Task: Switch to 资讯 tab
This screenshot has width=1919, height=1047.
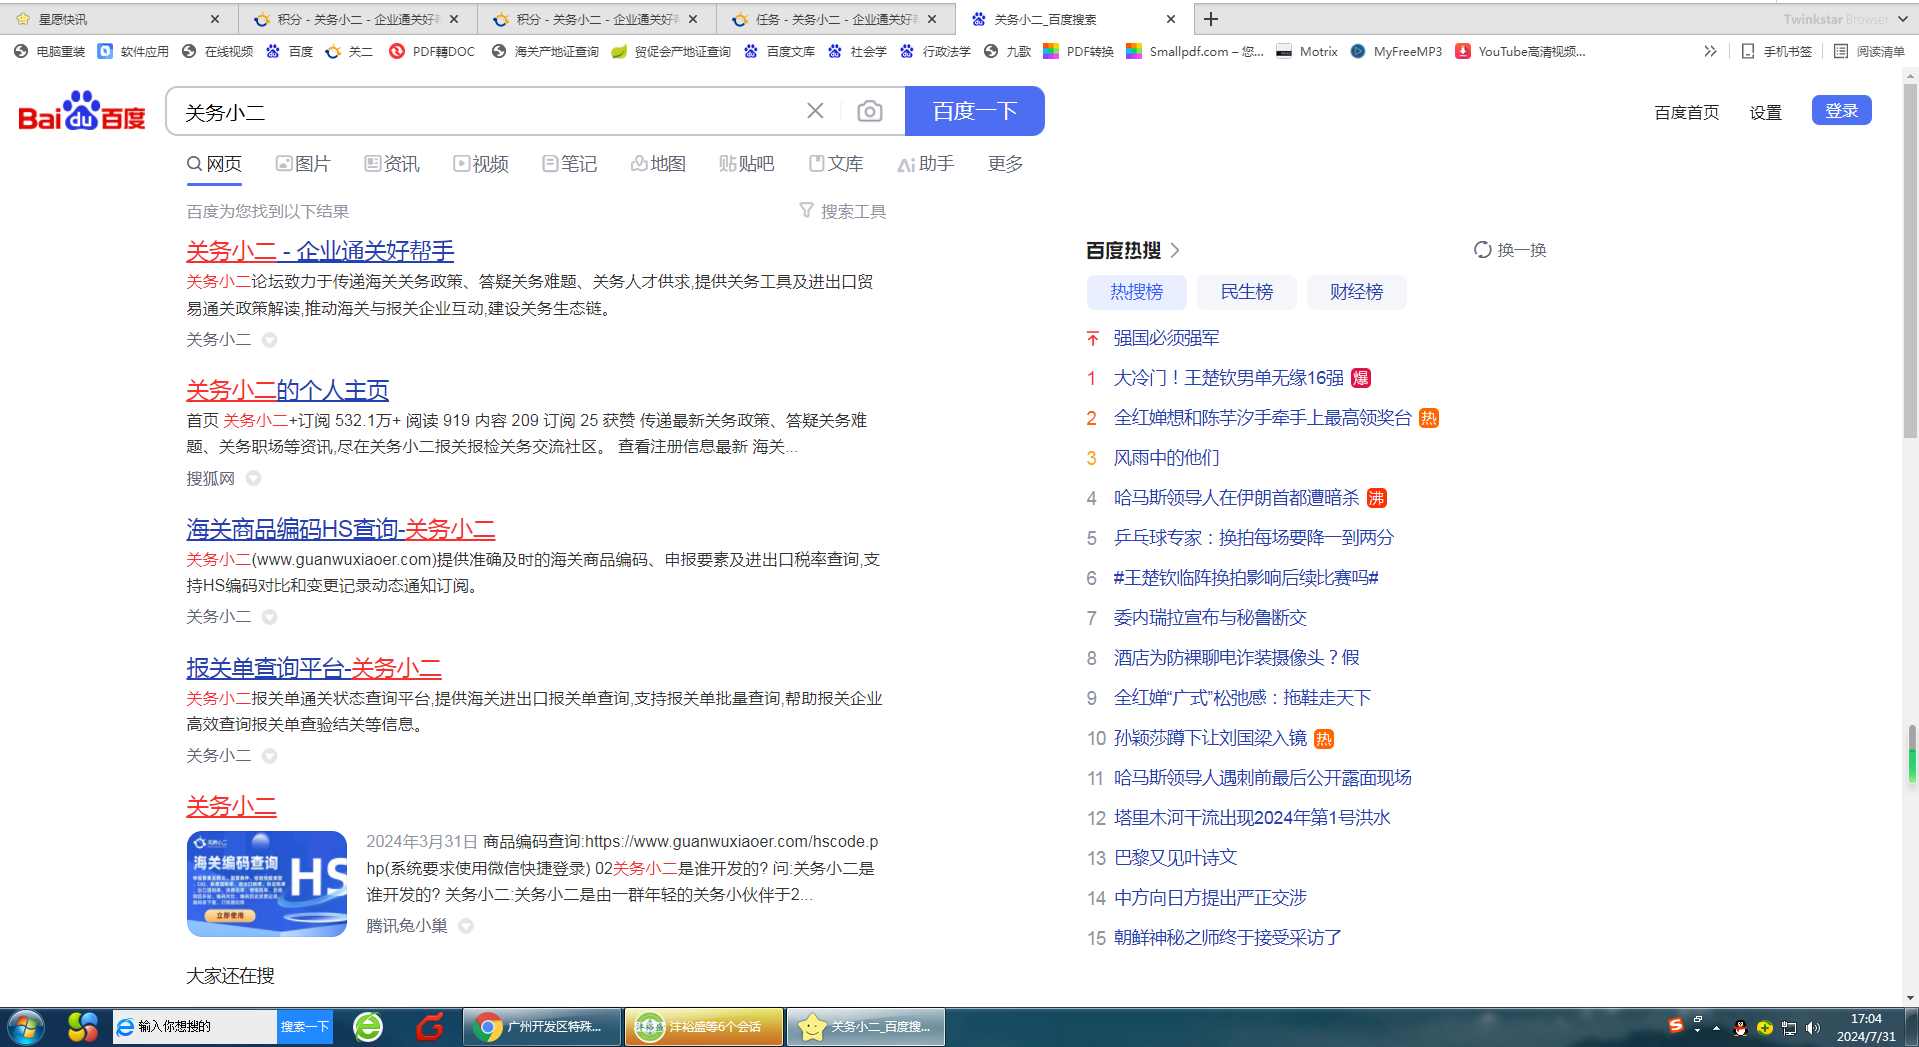Action: 392,164
